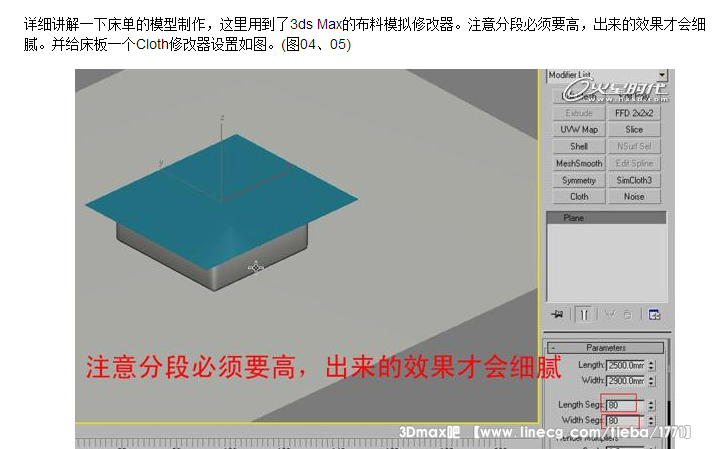720x449 pixels.
Task: Open Configure Modifier Sets icon
Action: click(x=654, y=315)
